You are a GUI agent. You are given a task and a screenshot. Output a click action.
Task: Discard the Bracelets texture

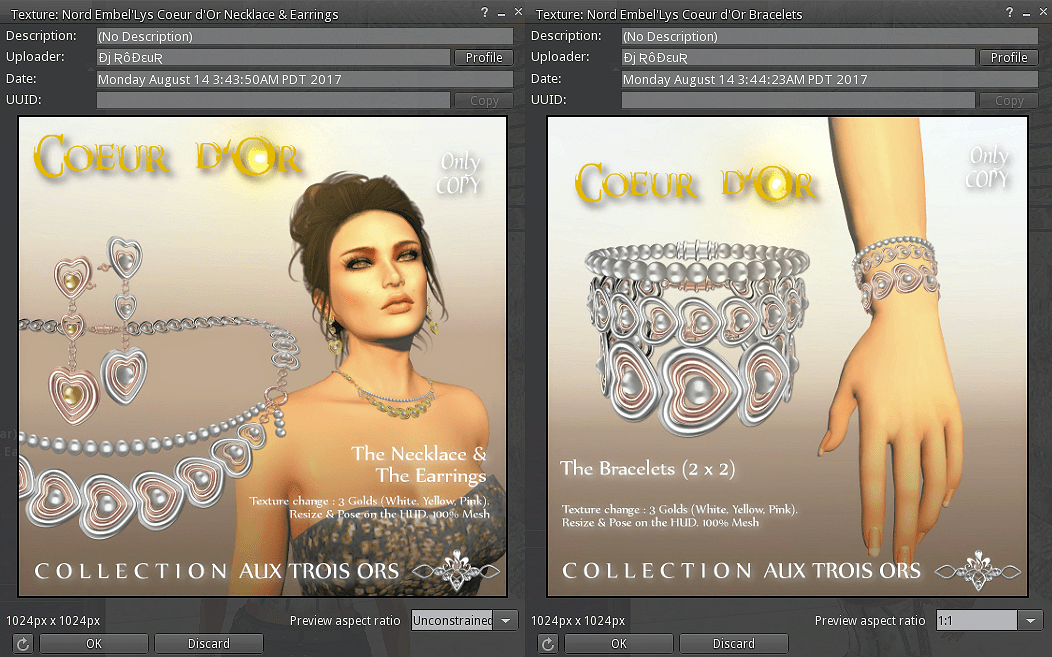point(734,643)
